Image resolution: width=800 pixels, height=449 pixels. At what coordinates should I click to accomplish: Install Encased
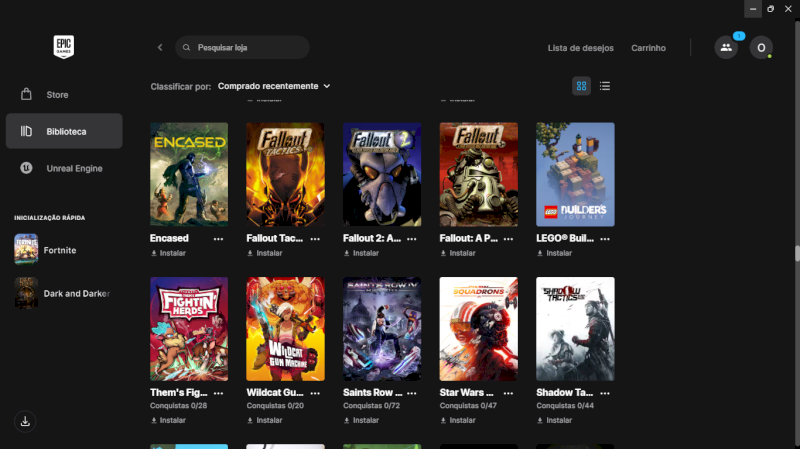168,253
